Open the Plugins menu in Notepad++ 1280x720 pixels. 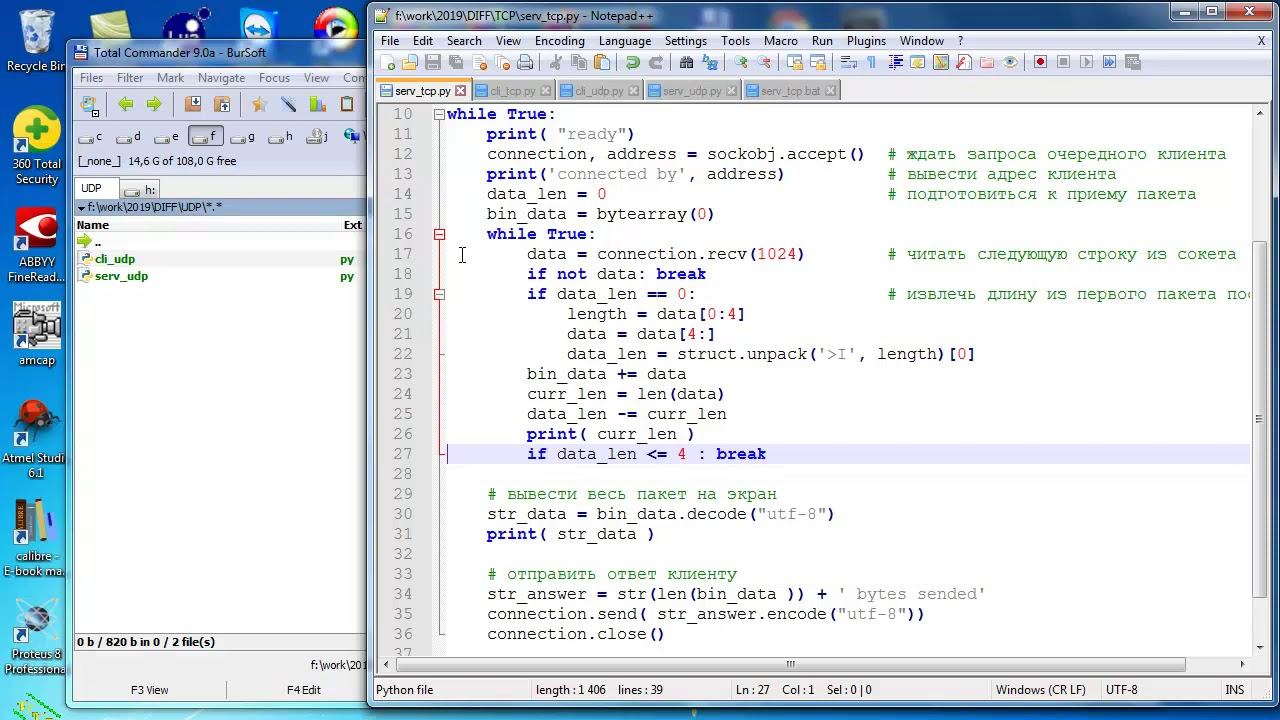pyautogui.click(x=866, y=41)
